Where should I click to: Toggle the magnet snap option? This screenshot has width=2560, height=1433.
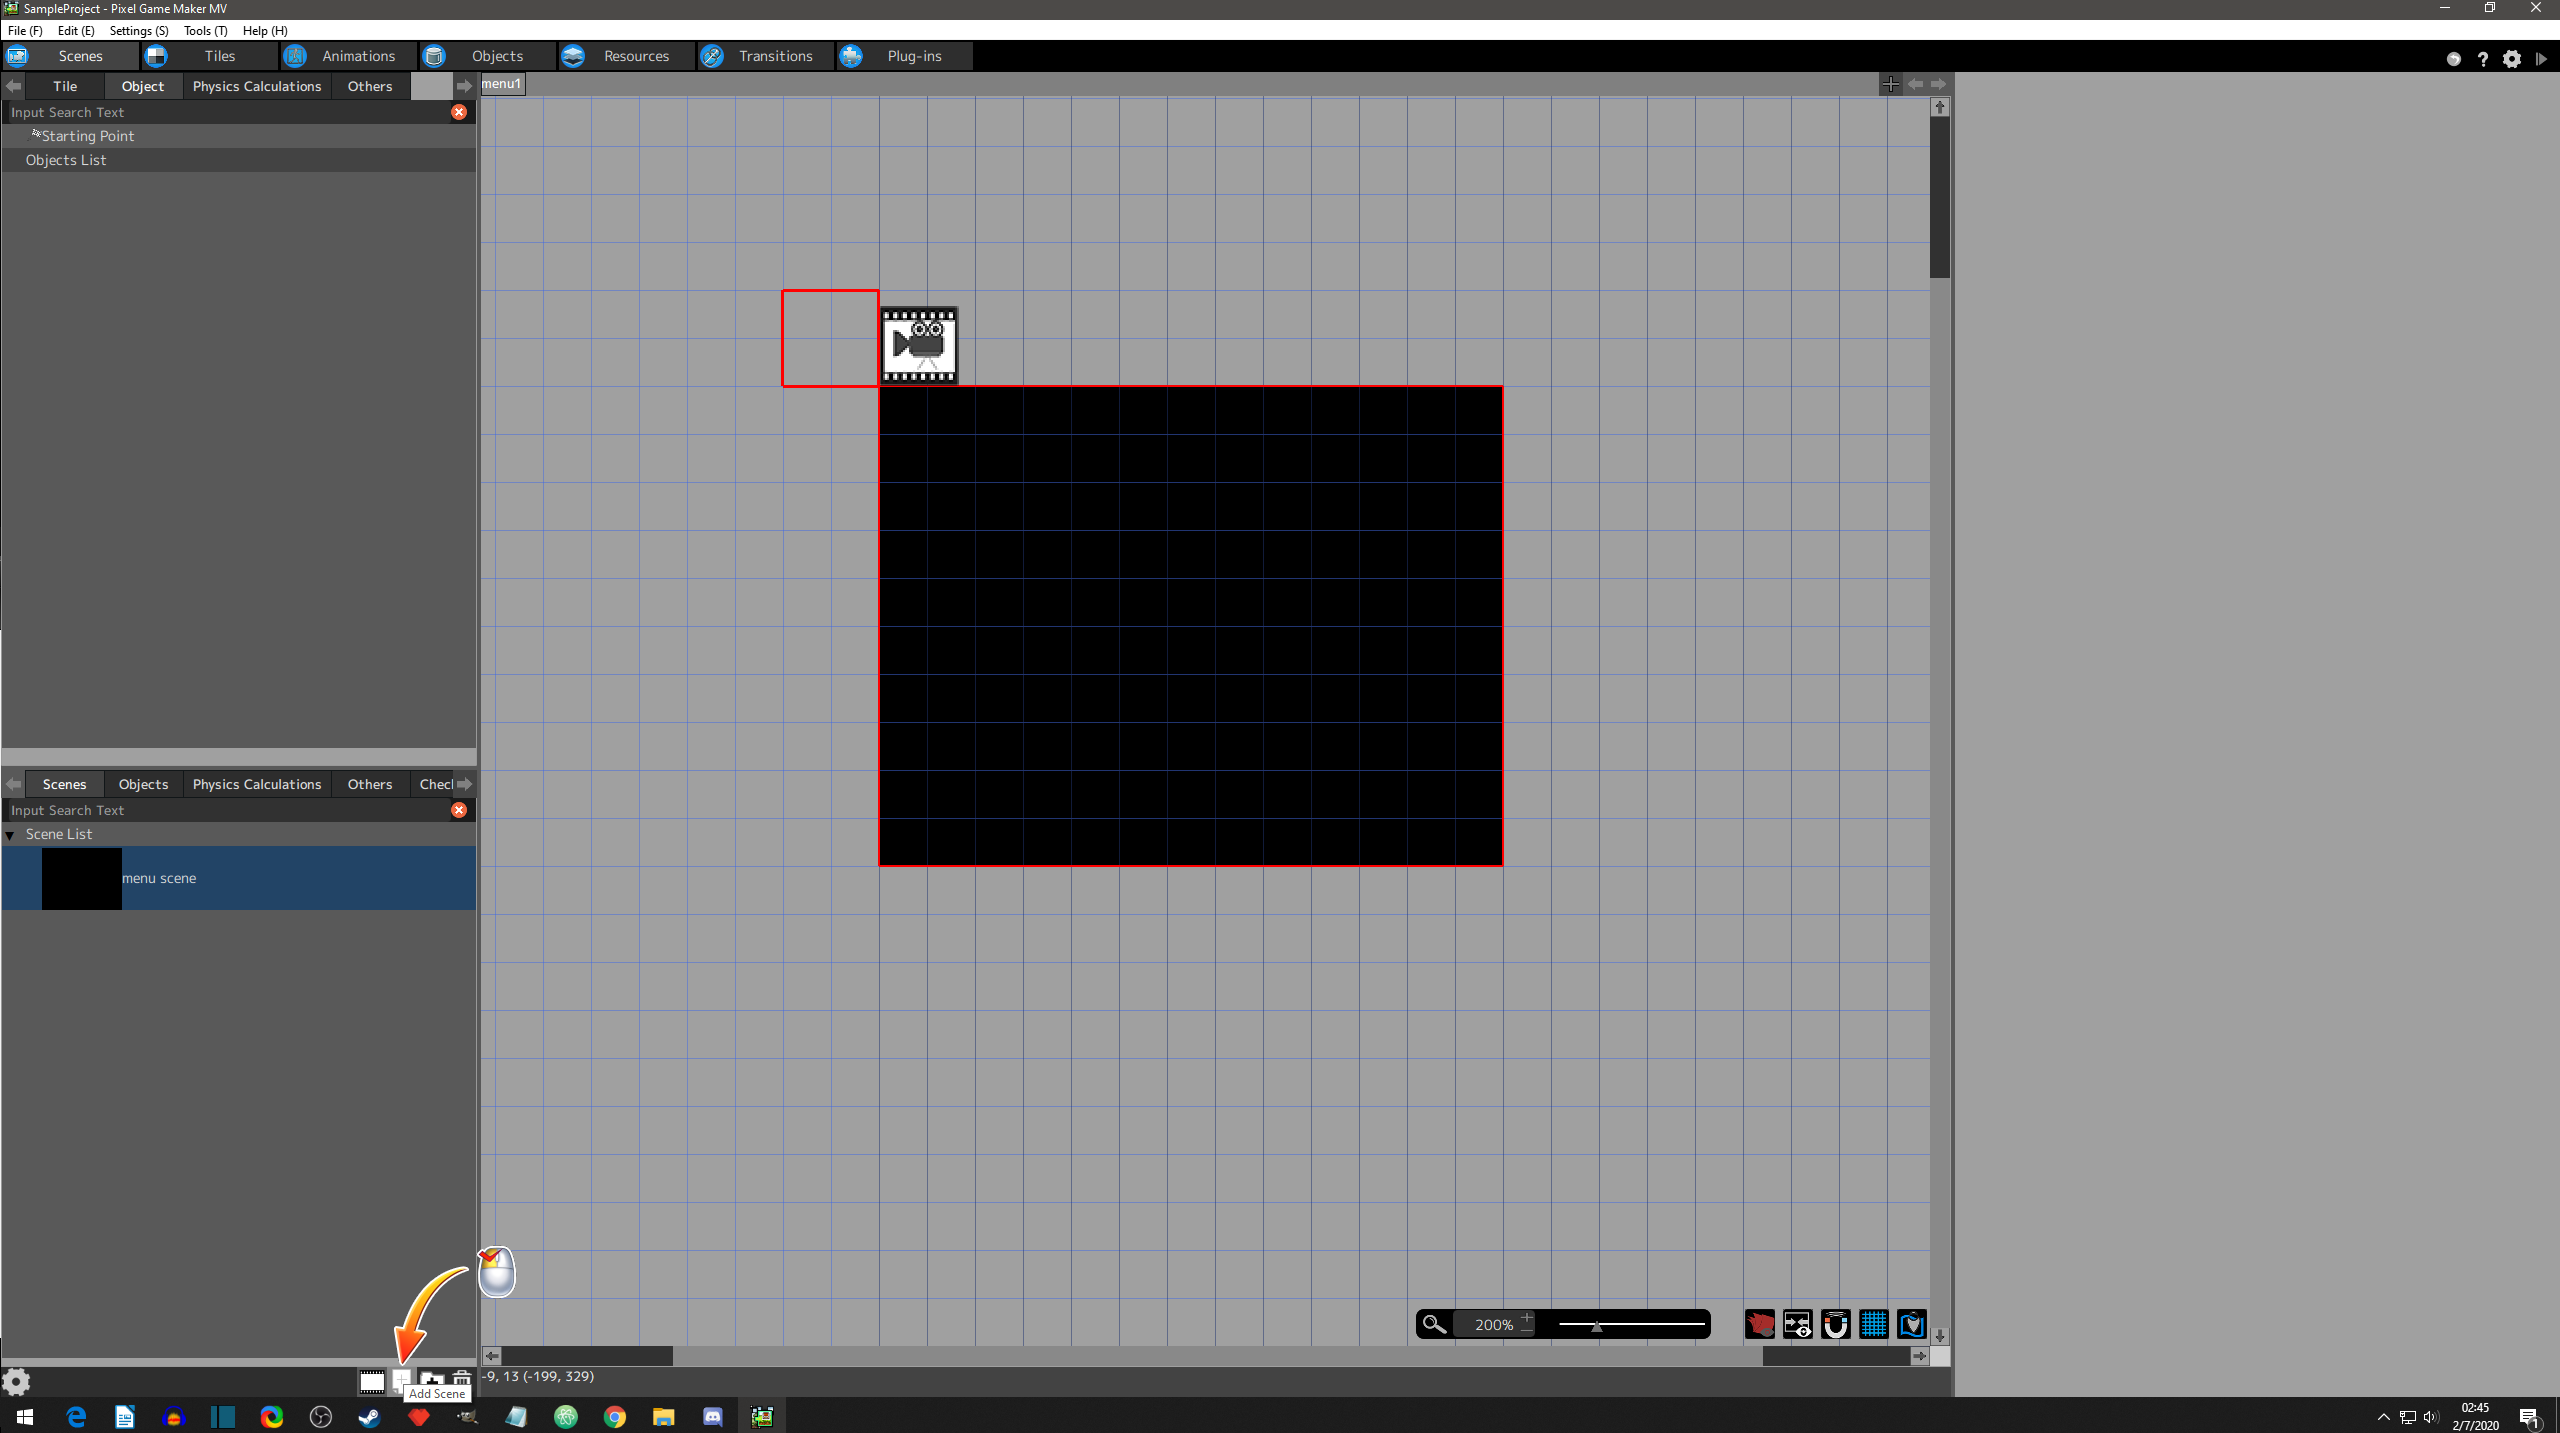tap(1835, 1324)
